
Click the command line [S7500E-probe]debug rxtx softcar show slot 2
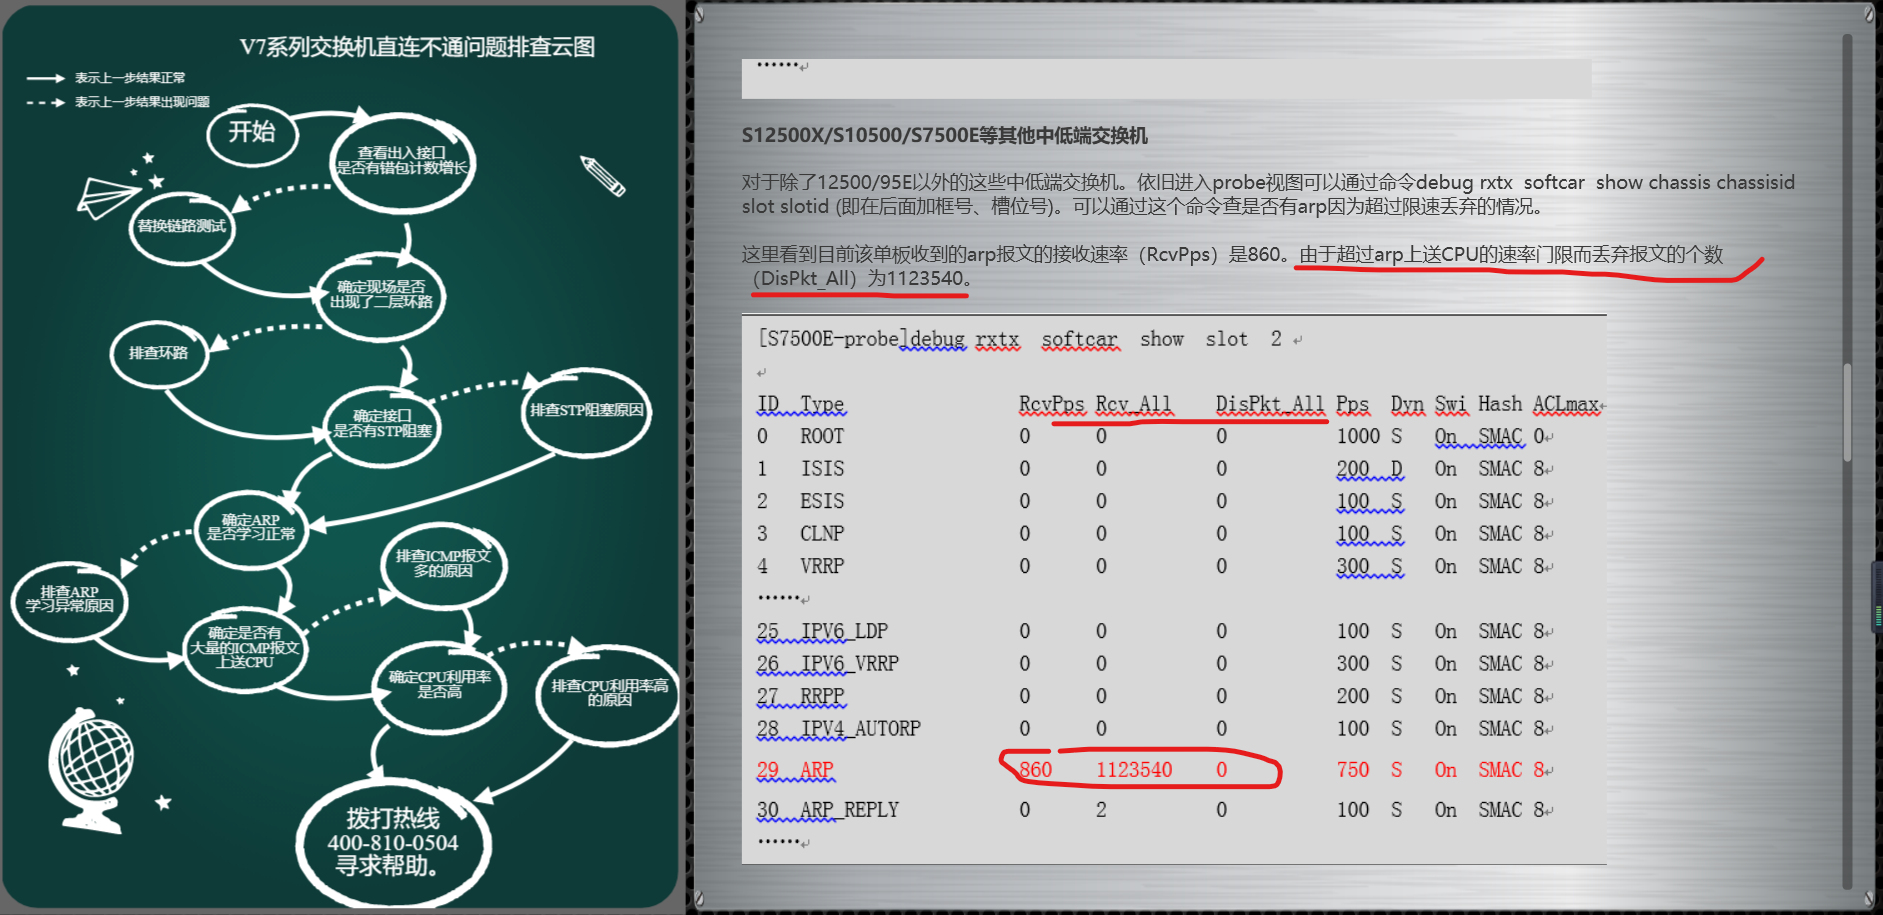point(1020,340)
